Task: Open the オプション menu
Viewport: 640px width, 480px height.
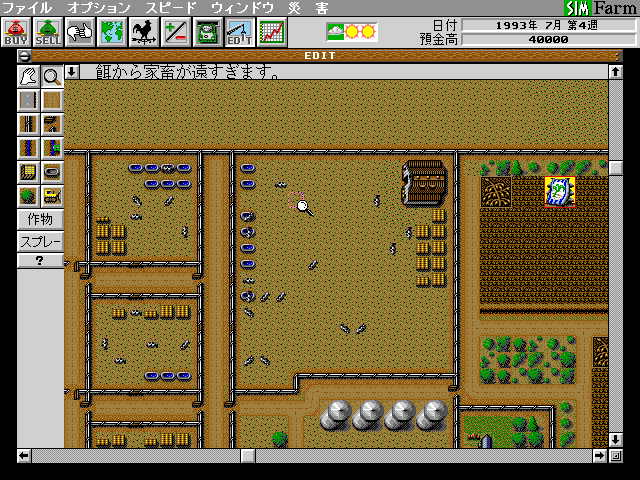Action: [99, 7]
